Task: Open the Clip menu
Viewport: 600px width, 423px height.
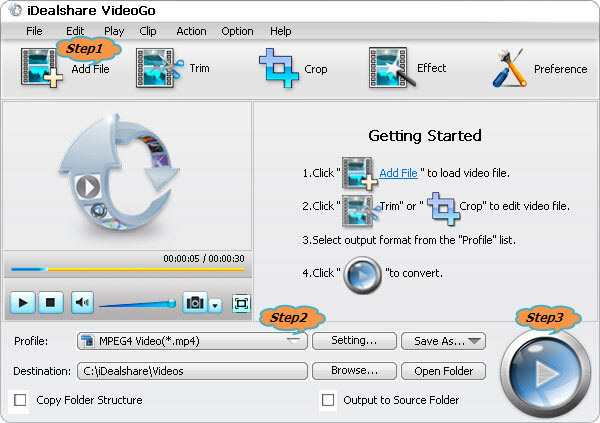Action: [148, 31]
